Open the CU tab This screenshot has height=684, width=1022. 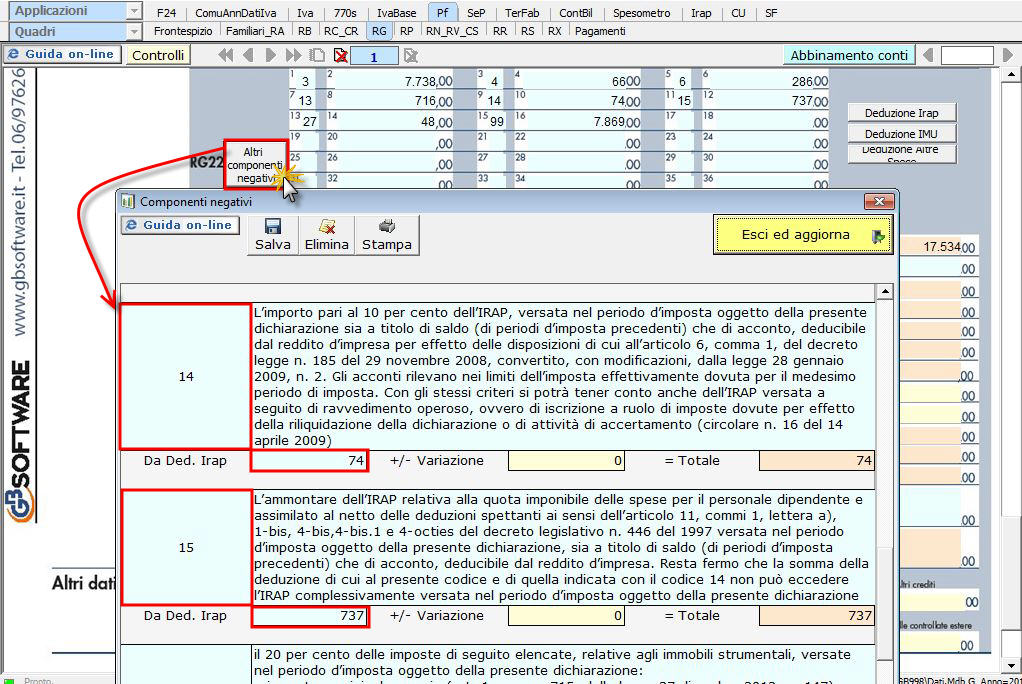[738, 12]
